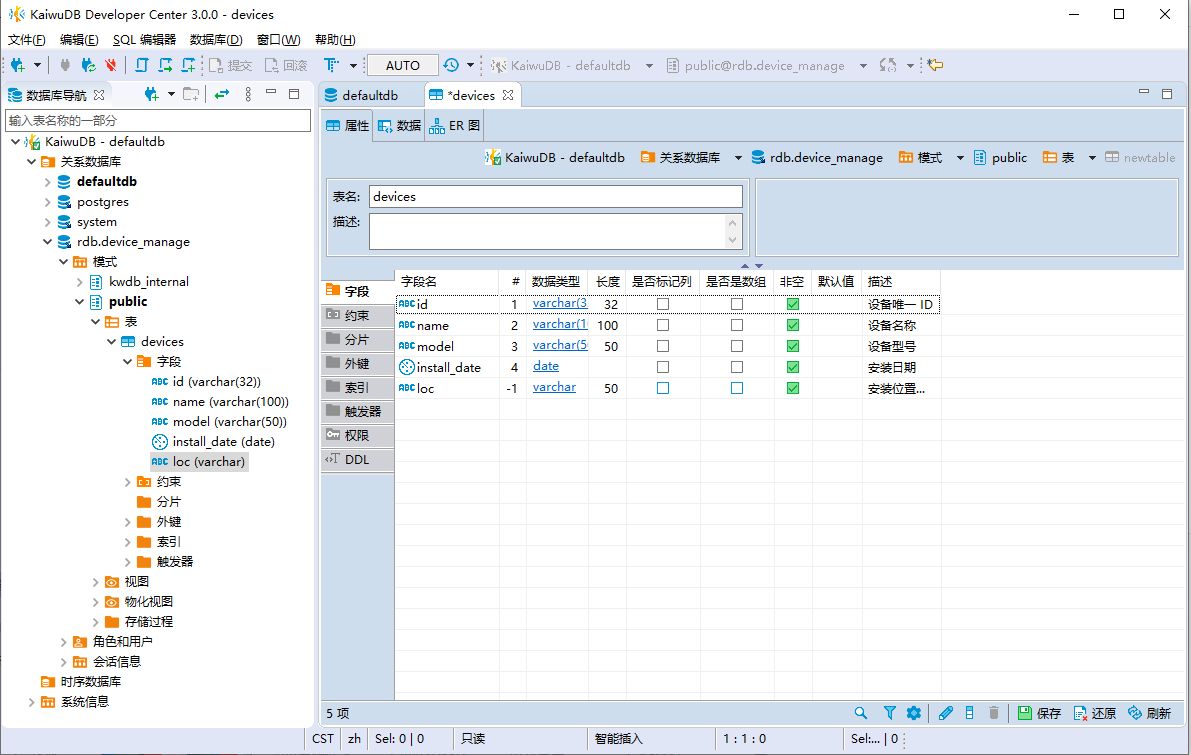Maximize the editor area panel
The width and height of the screenshot is (1191, 755).
coord(1167,94)
